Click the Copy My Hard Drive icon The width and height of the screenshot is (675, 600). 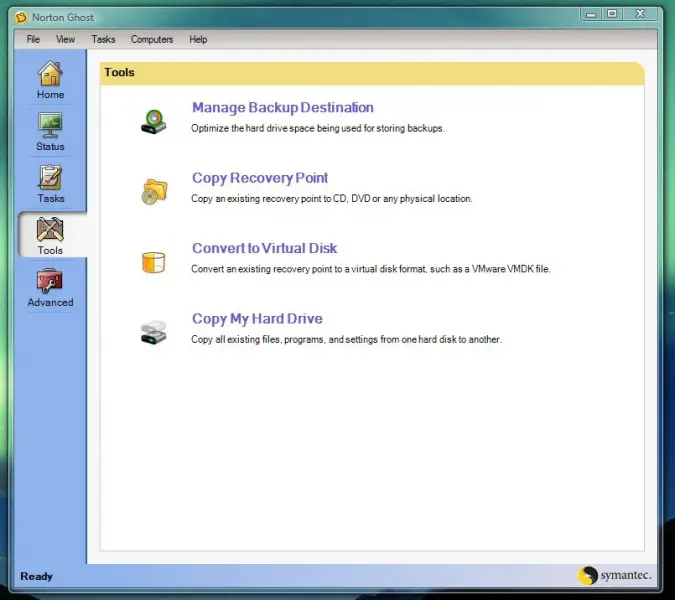point(154,332)
